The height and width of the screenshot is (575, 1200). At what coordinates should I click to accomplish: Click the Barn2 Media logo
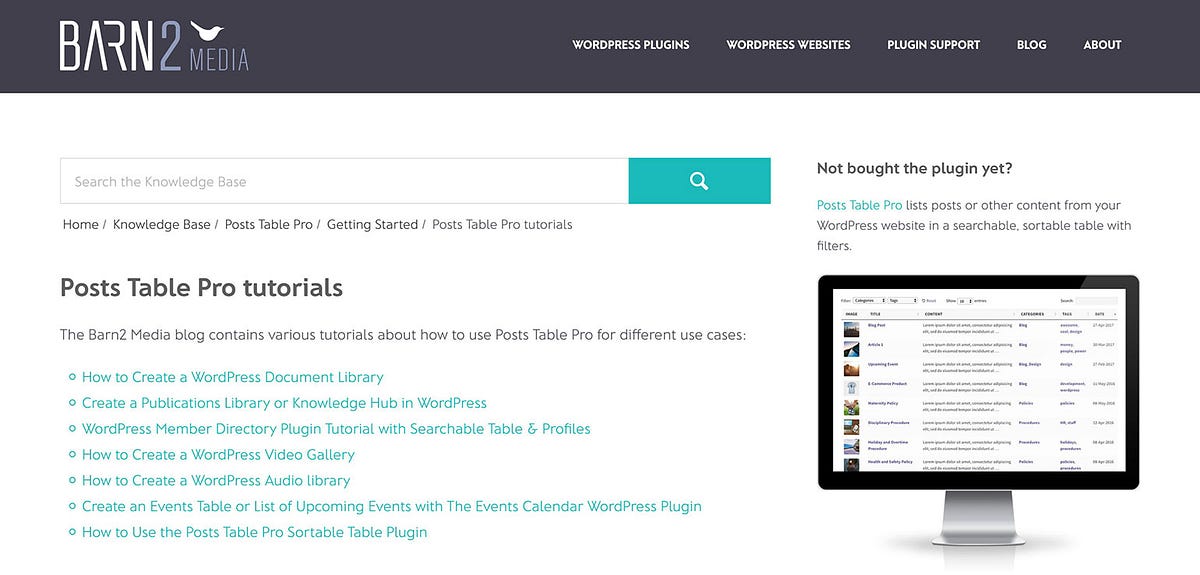coord(154,45)
